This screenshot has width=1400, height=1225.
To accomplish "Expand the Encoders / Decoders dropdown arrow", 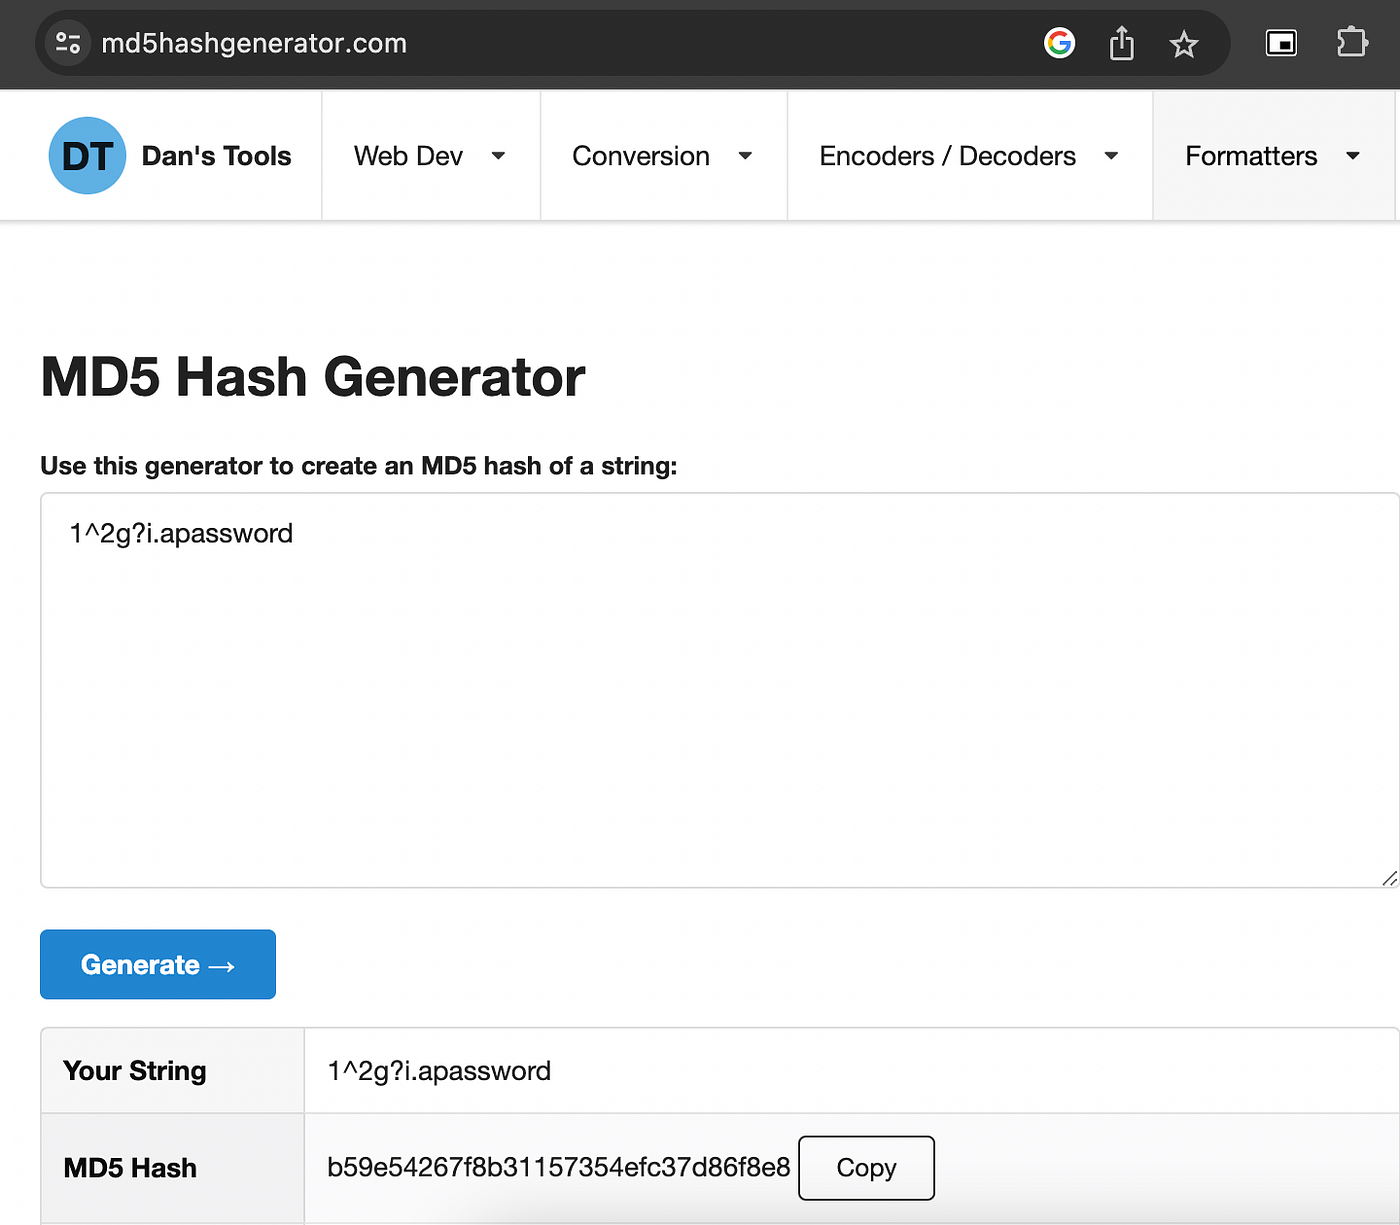I will click(1111, 156).
